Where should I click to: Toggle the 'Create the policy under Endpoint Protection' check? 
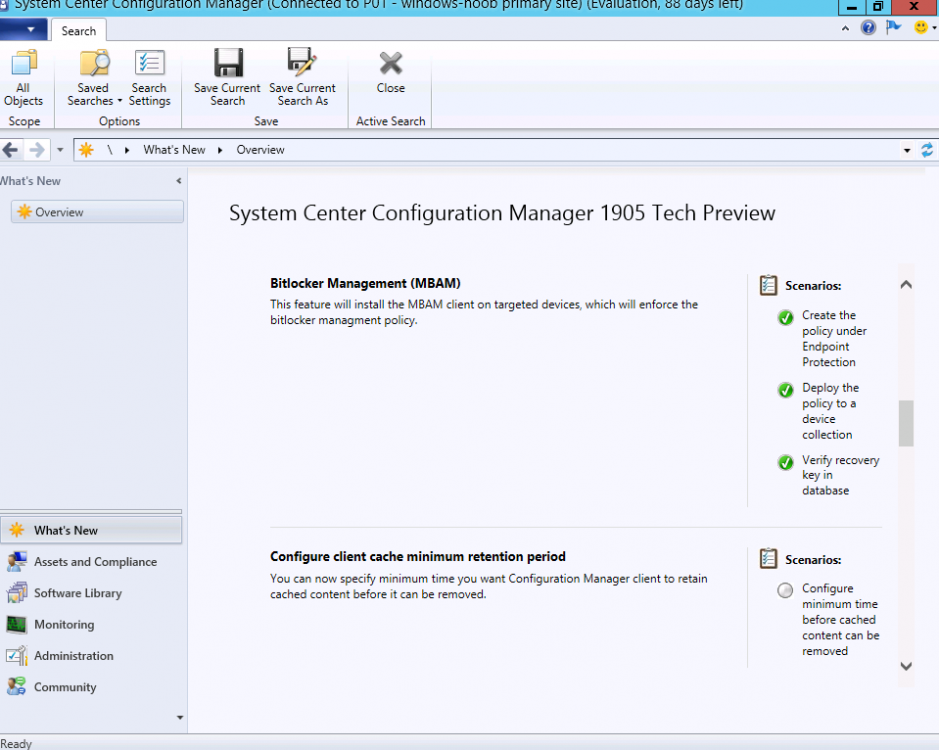pyautogui.click(x=785, y=317)
